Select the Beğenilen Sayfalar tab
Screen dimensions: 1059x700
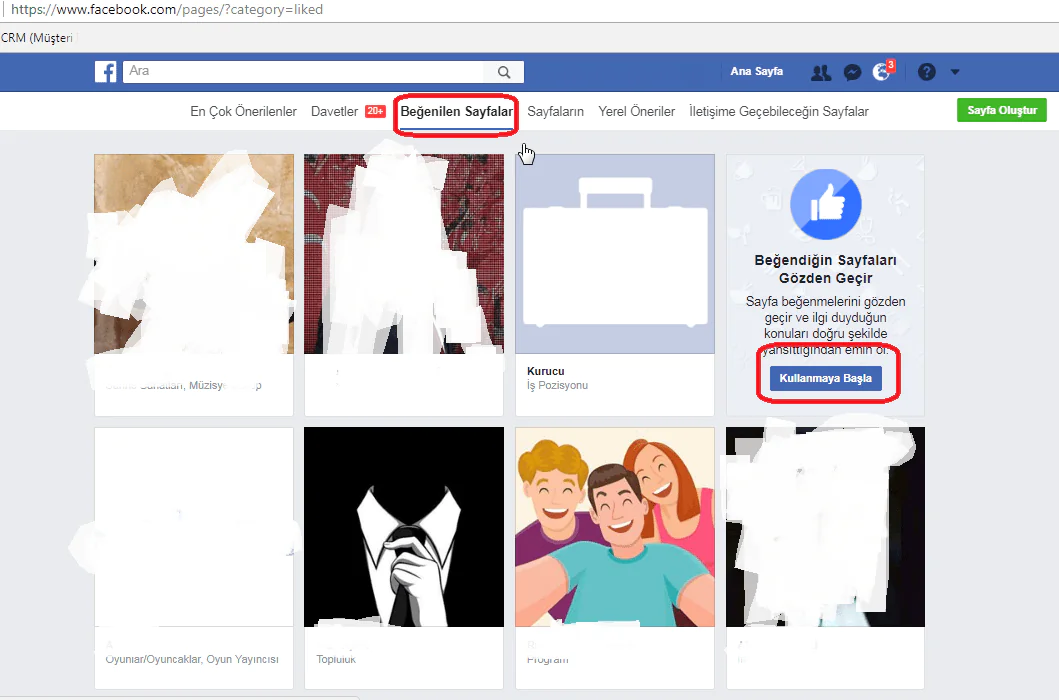(x=455, y=111)
